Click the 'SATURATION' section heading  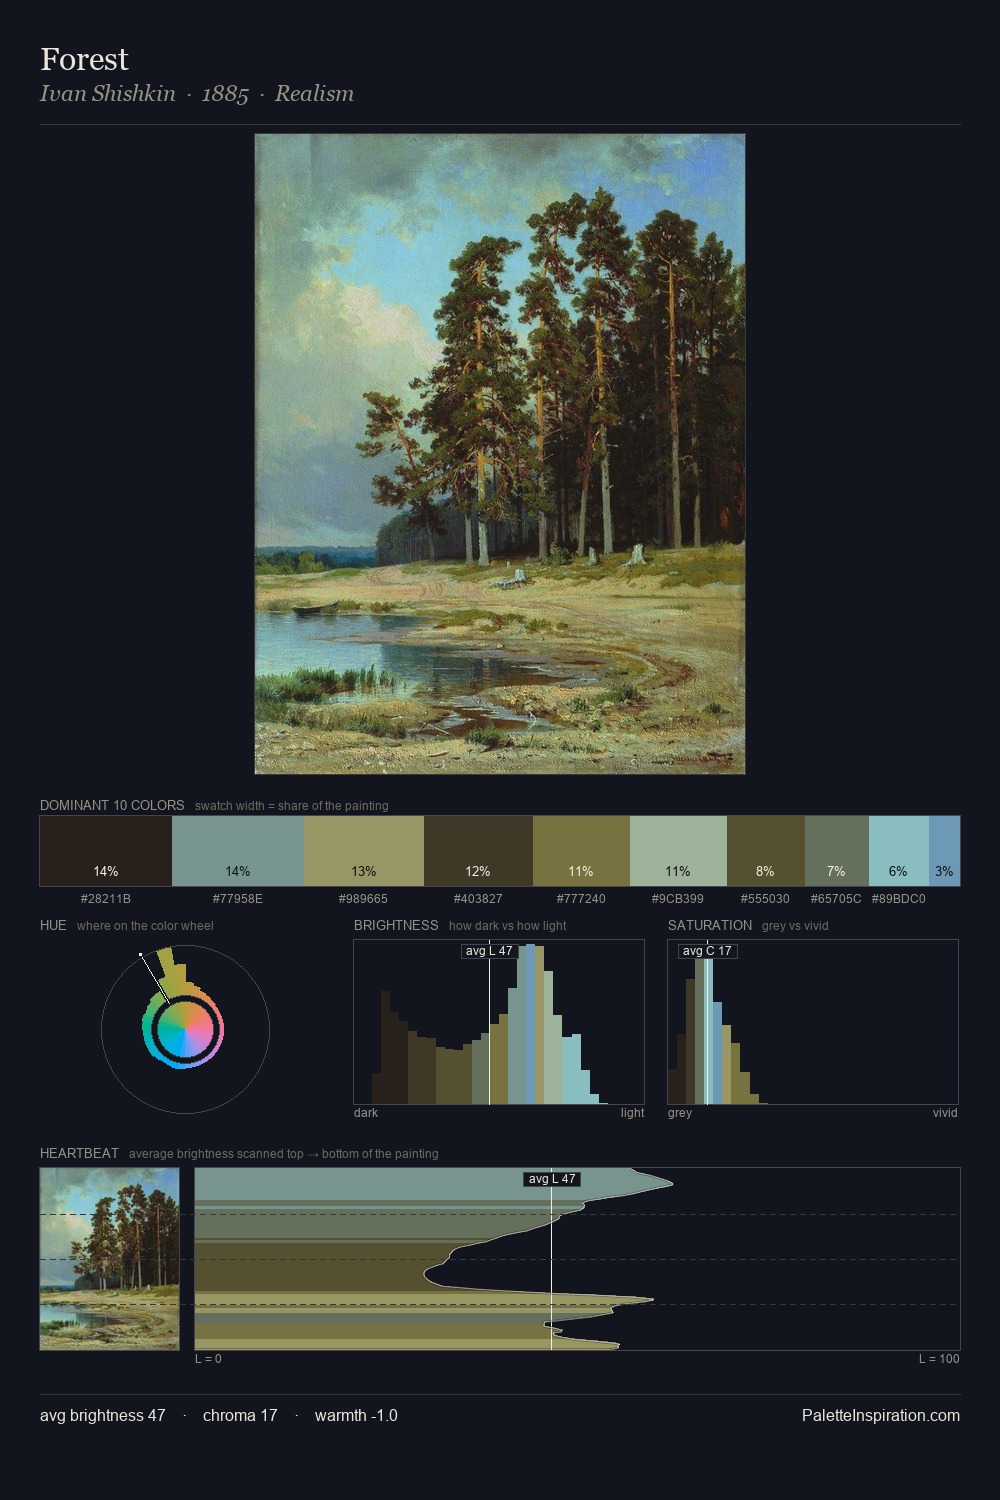[x=710, y=925]
